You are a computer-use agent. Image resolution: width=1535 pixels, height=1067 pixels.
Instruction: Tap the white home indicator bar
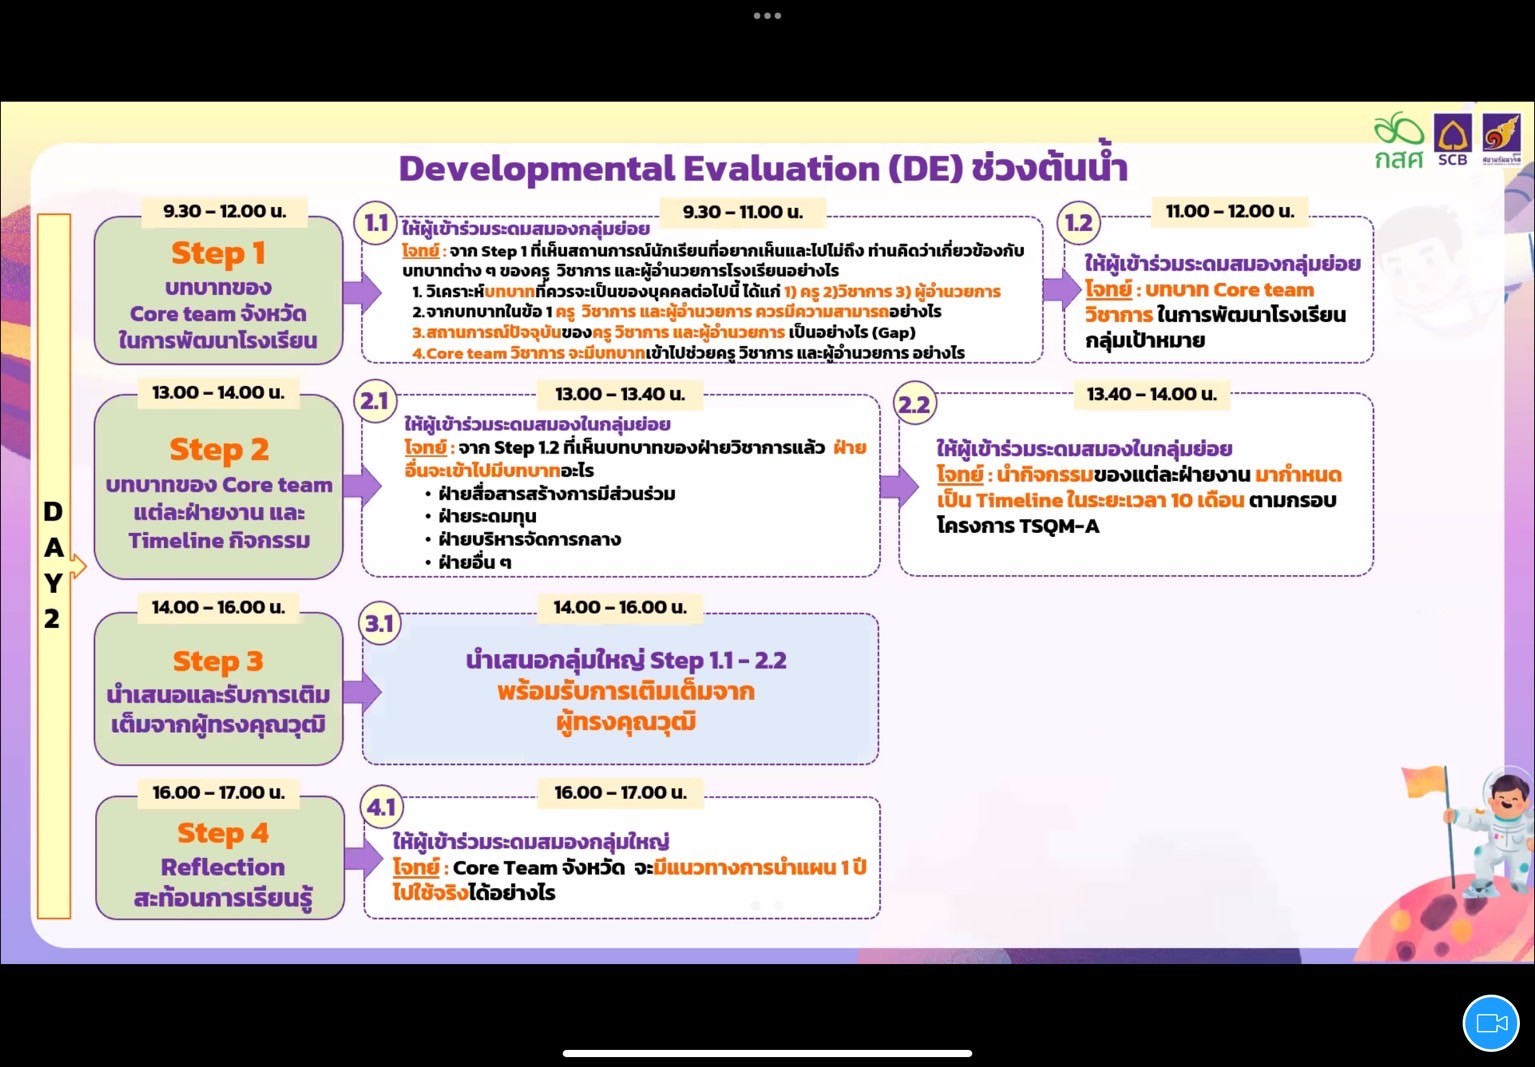point(767,1053)
